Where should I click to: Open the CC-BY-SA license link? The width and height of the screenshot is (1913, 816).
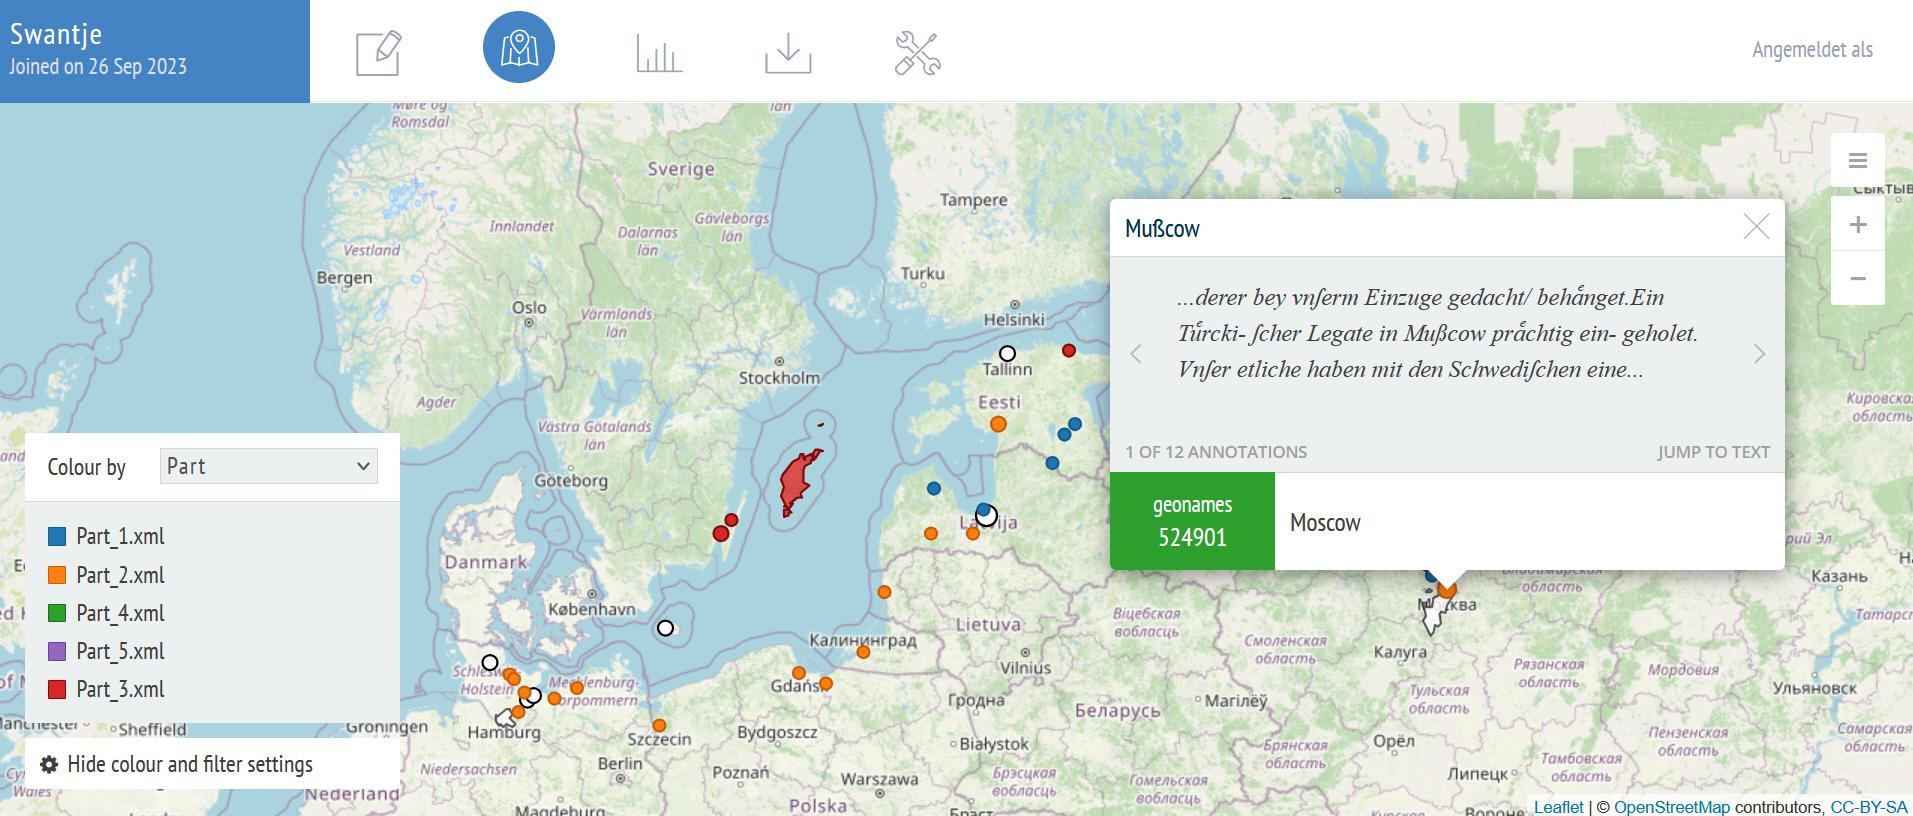[1869, 807]
